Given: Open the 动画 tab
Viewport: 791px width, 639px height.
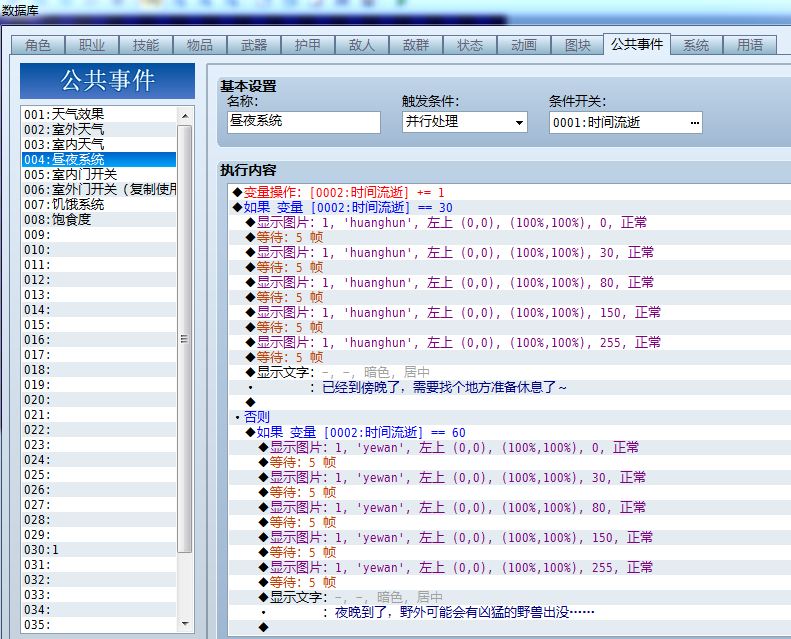Looking at the screenshot, I should click(x=524, y=45).
